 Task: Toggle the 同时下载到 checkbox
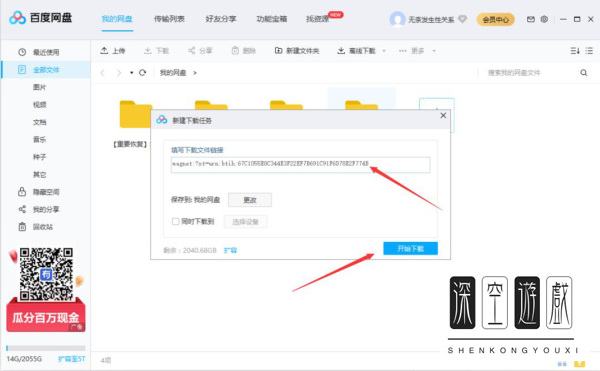pos(175,221)
